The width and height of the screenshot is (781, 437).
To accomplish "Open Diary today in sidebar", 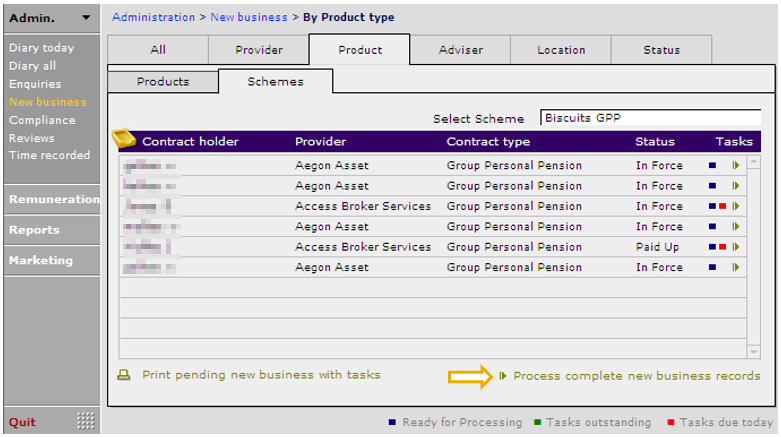I will 41,48.
